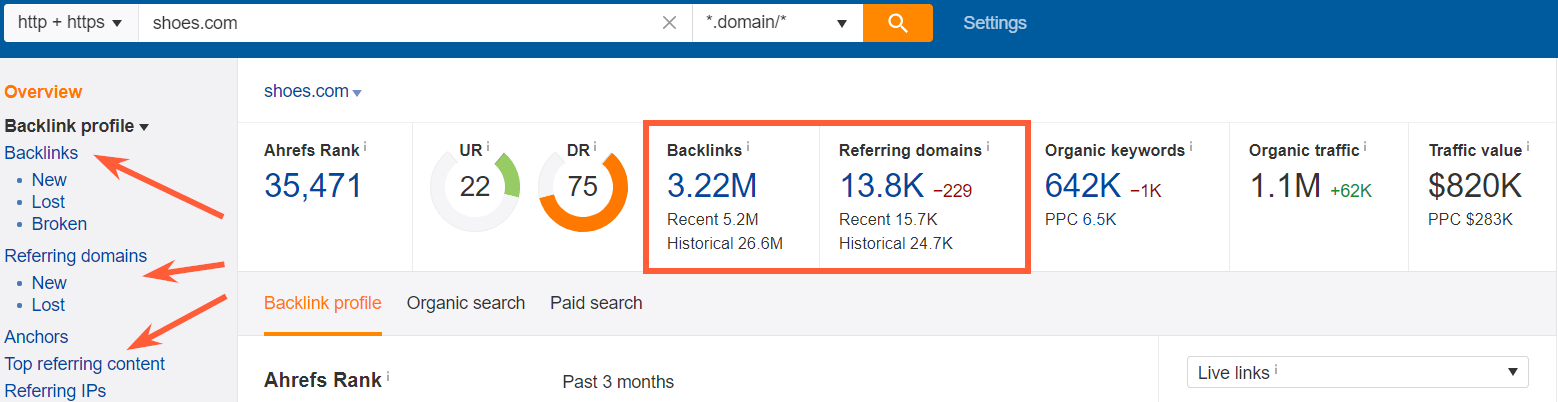This screenshot has width=1558, height=402.
Task: Click the DR 75 gauge
Action: click(x=582, y=187)
